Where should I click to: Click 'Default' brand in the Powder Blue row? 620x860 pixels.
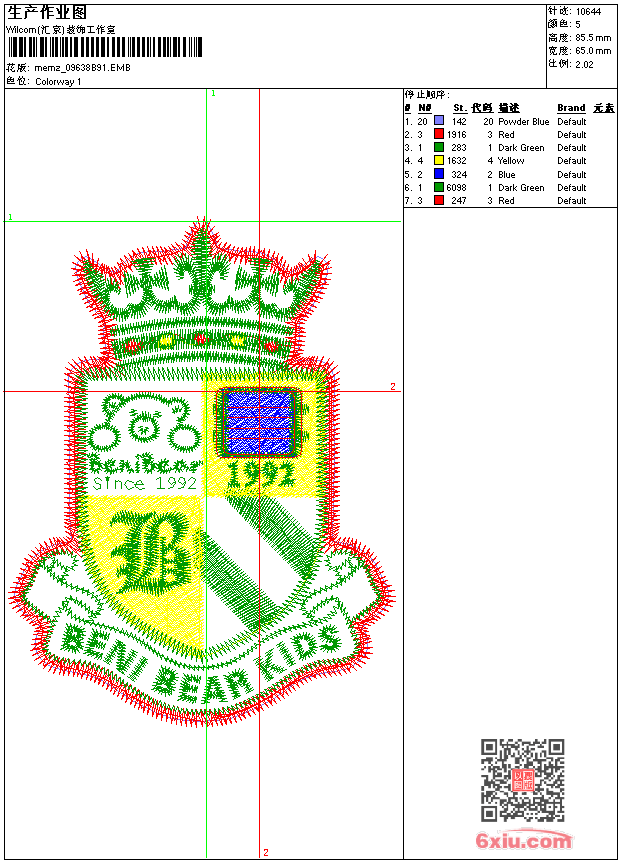coord(572,121)
